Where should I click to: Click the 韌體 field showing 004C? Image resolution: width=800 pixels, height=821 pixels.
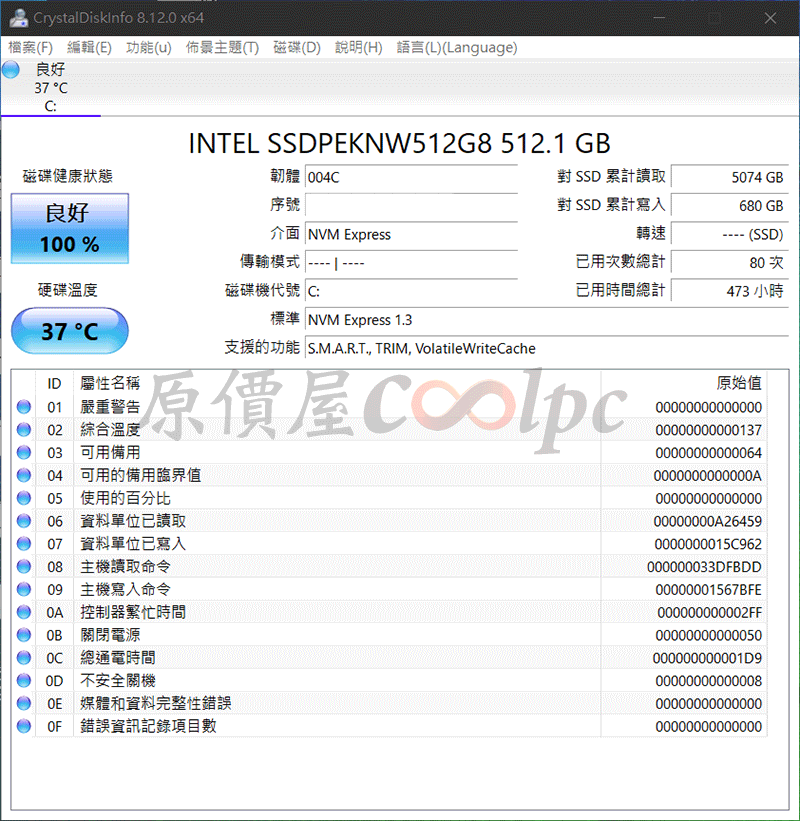(411, 177)
